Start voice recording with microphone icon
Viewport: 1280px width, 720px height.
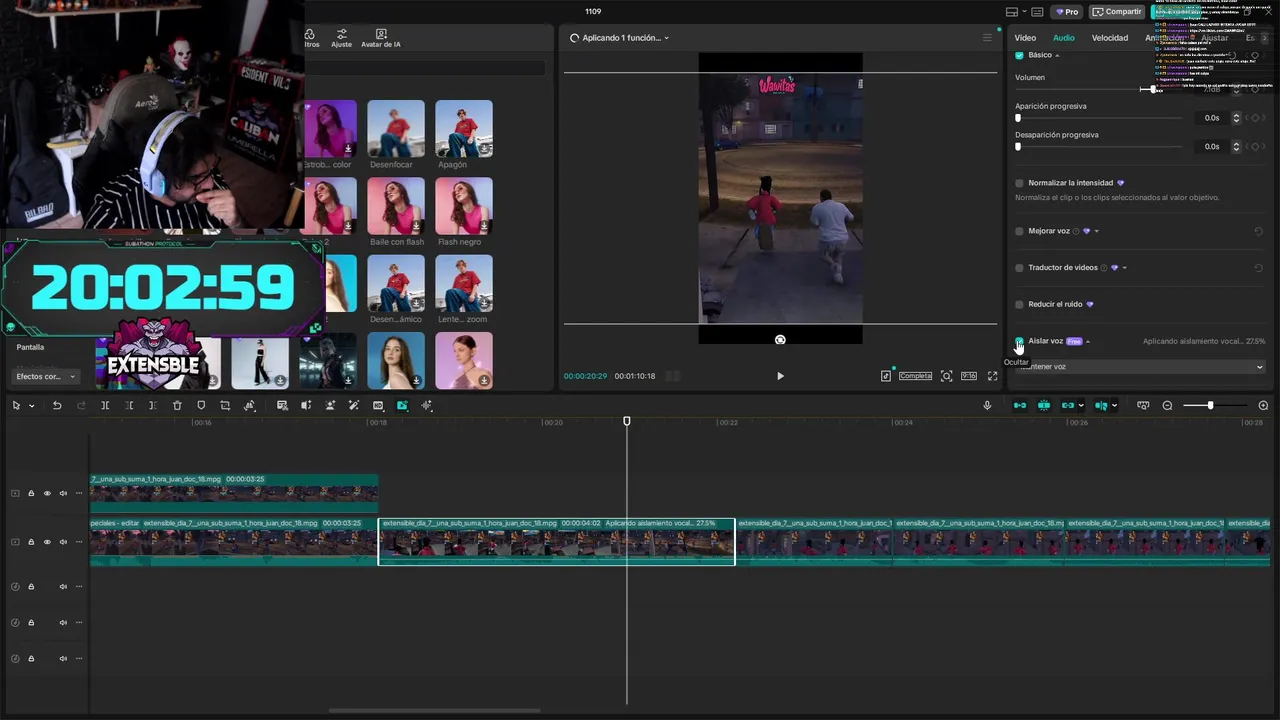coord(987,405)
